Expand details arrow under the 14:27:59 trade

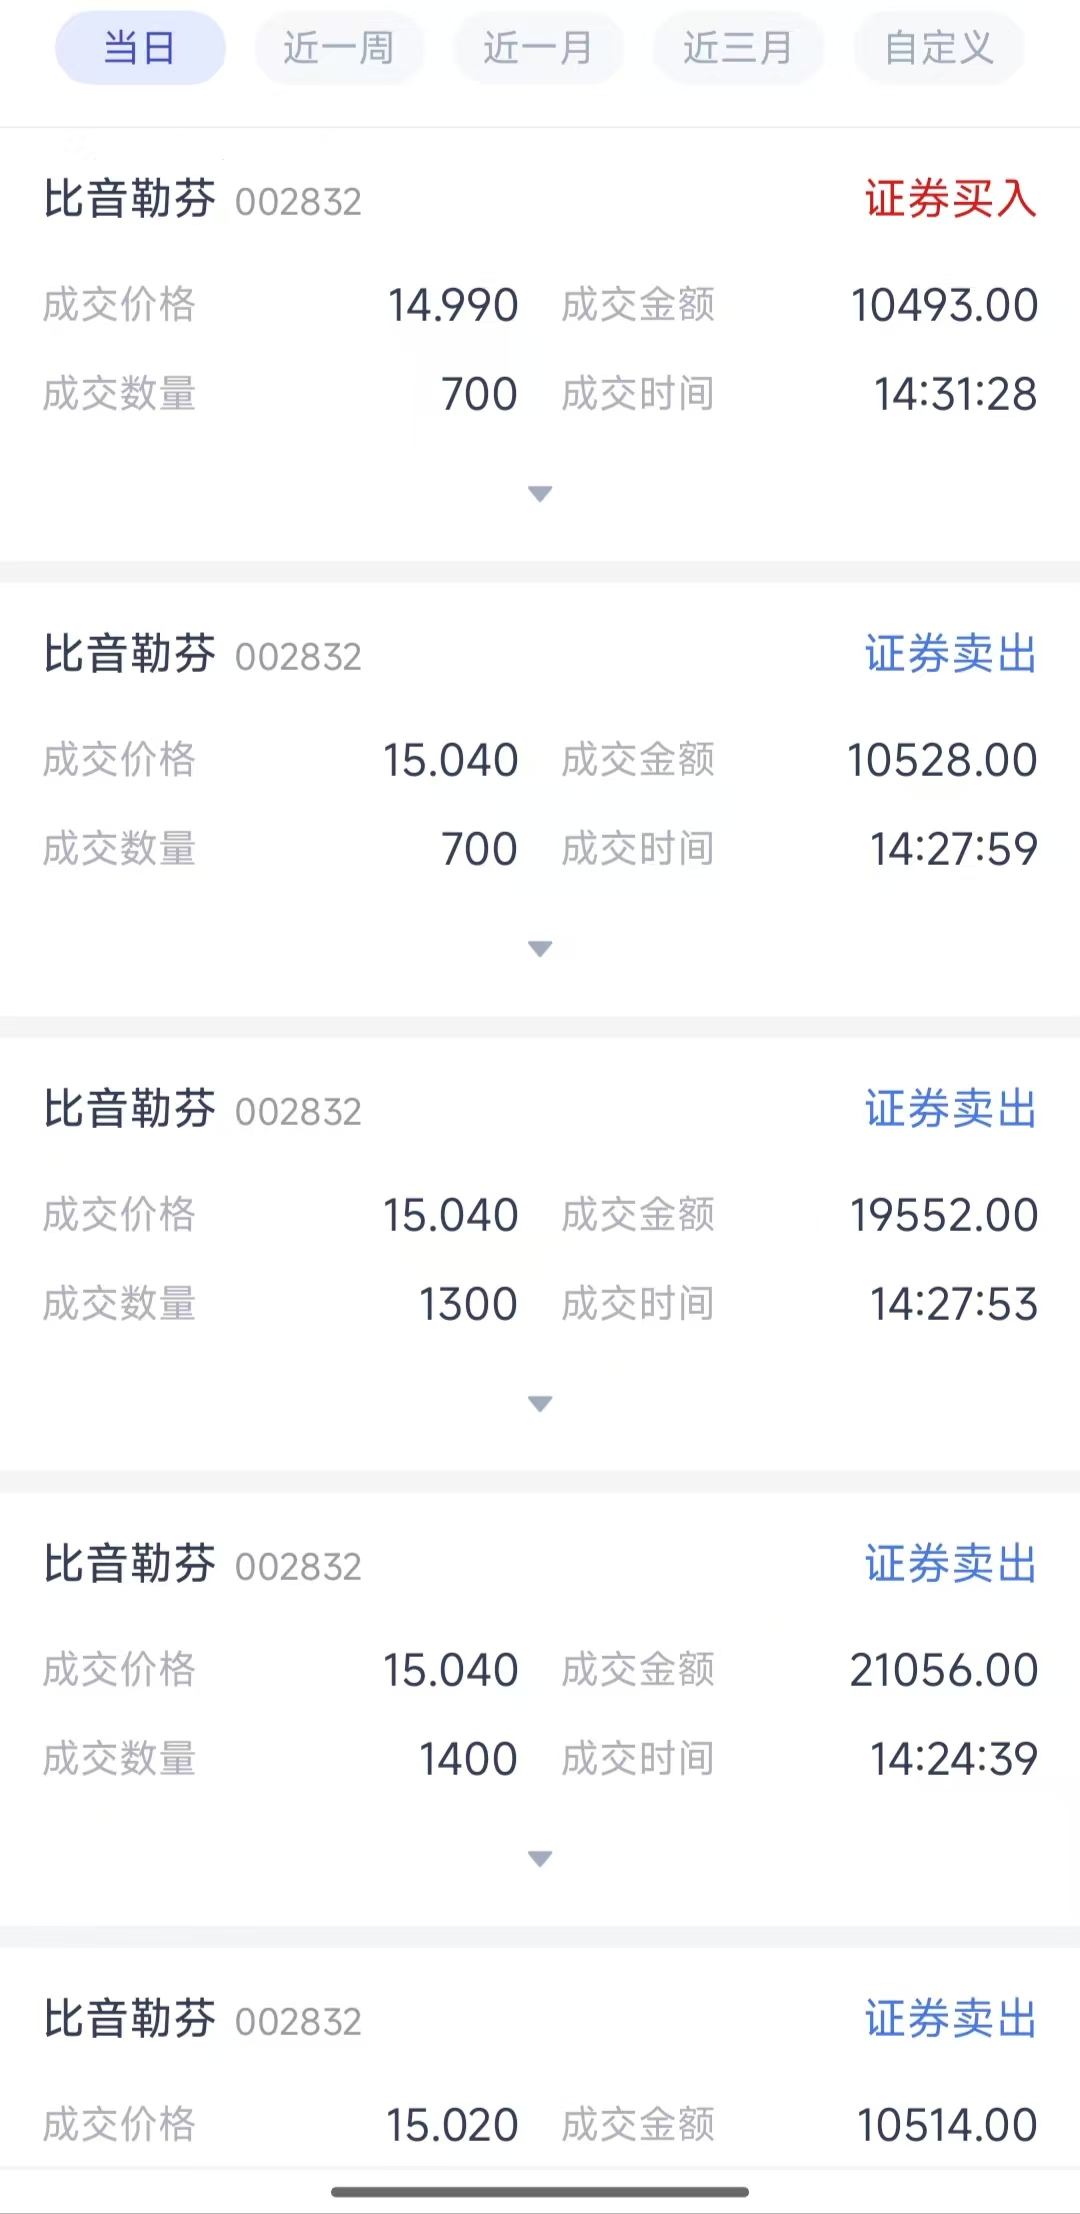[540, 949]
